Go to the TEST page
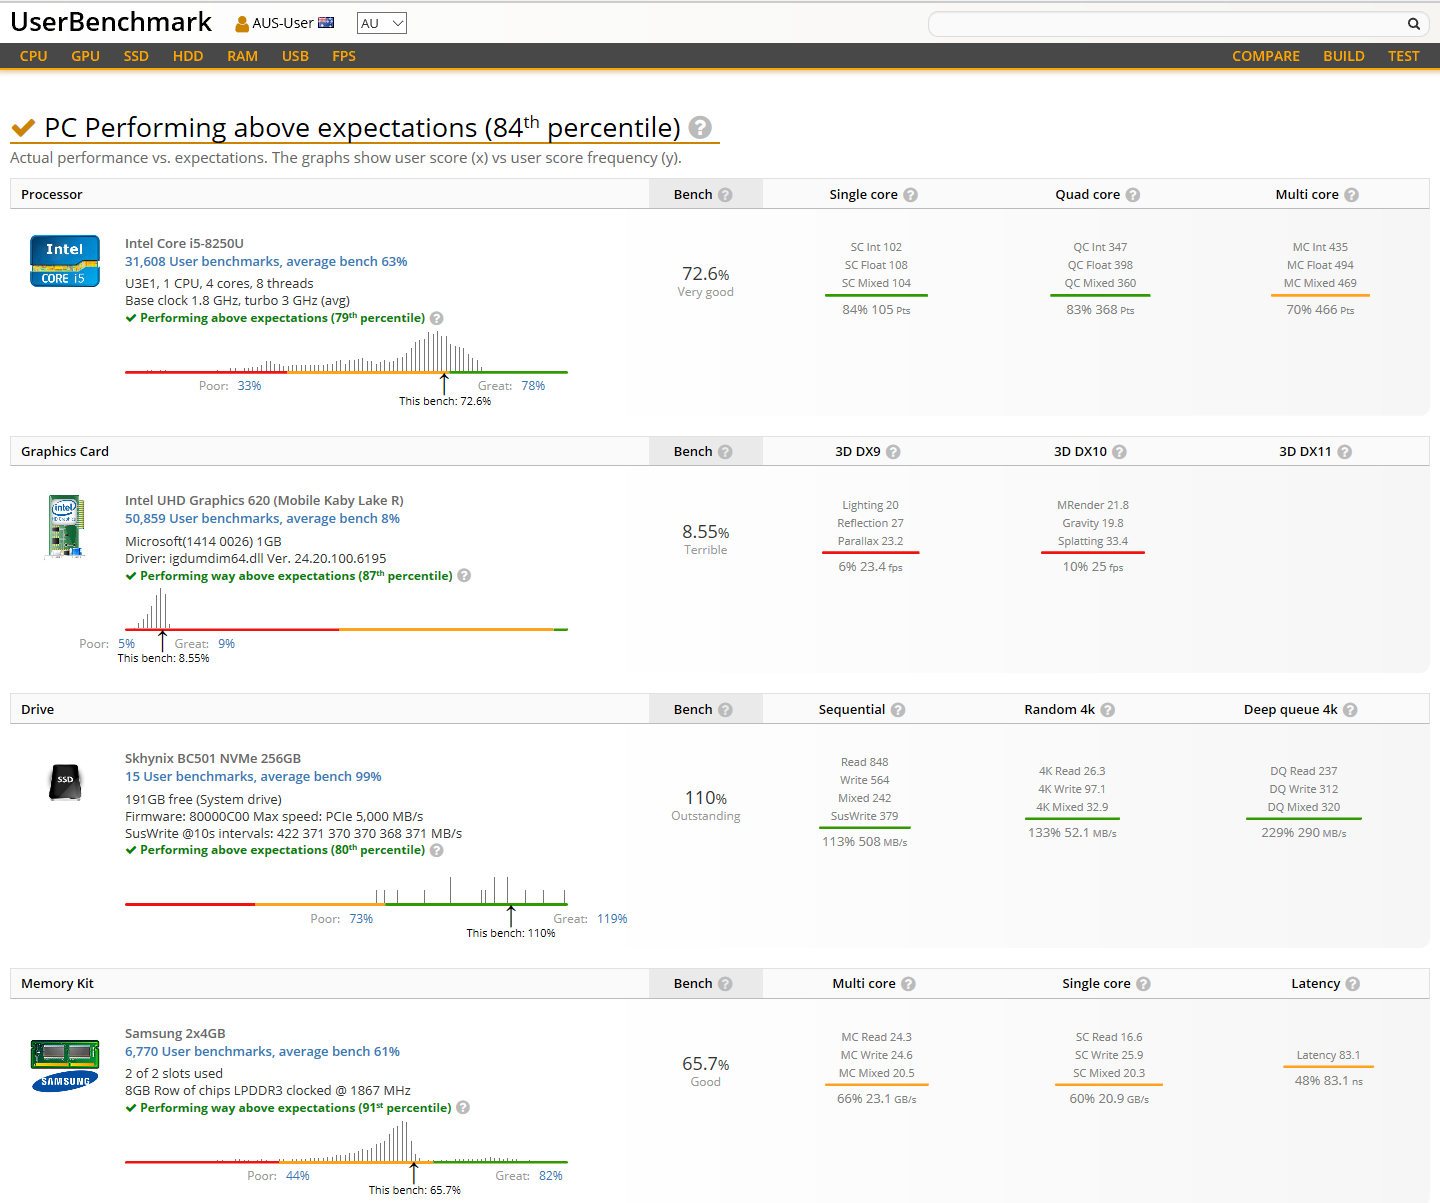The image size is (1440, 1203). 1403,56
